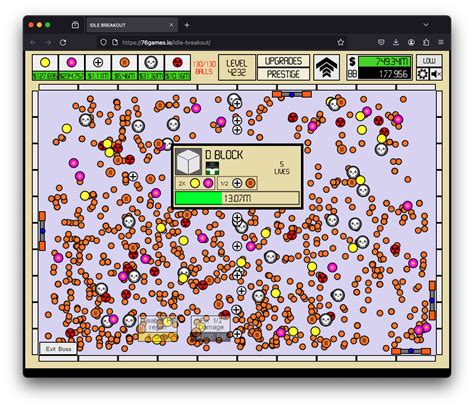Screen dimensions: 474x408
Task: Open the Pocket save icon
Action: coord(381,42)
